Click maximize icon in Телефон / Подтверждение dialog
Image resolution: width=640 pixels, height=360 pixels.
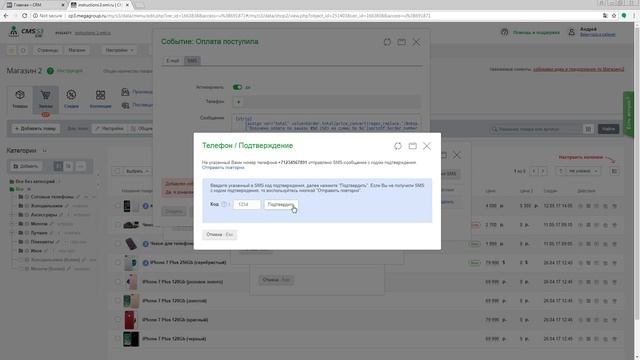pyautogui.click(x=413, y=146)
